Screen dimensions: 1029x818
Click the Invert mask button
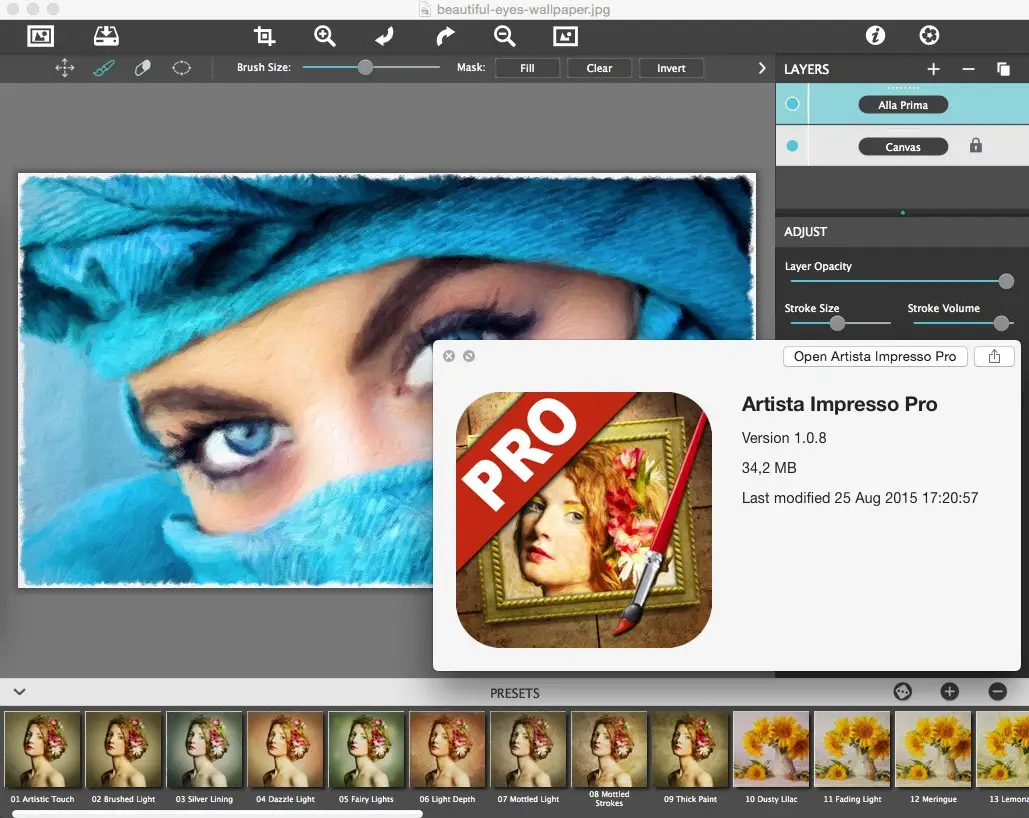(x=671, y=69)
